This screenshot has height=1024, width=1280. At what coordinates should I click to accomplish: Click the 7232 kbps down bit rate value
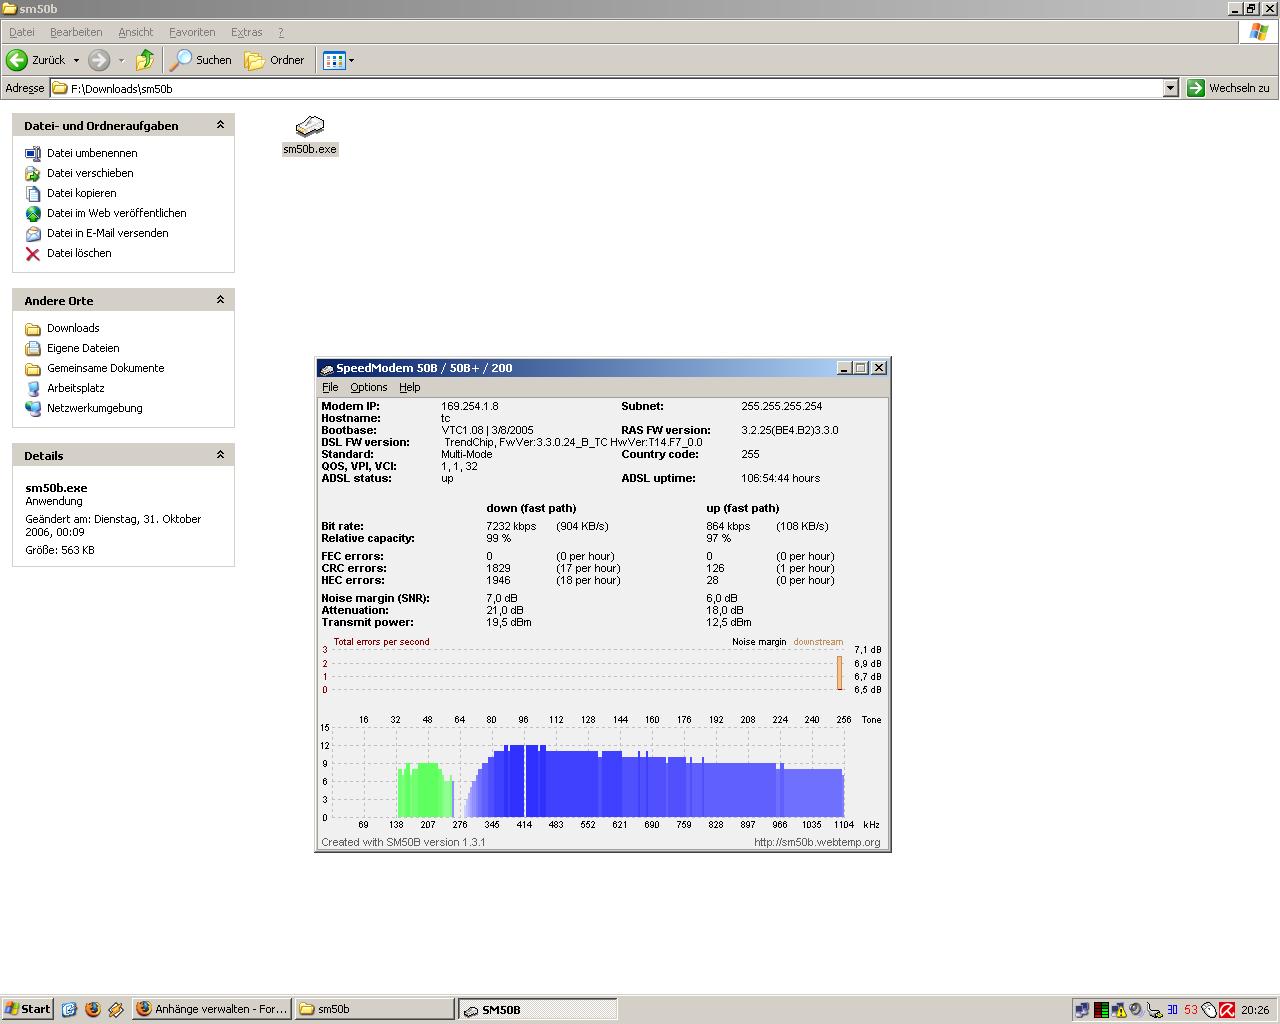click(511, 526)
